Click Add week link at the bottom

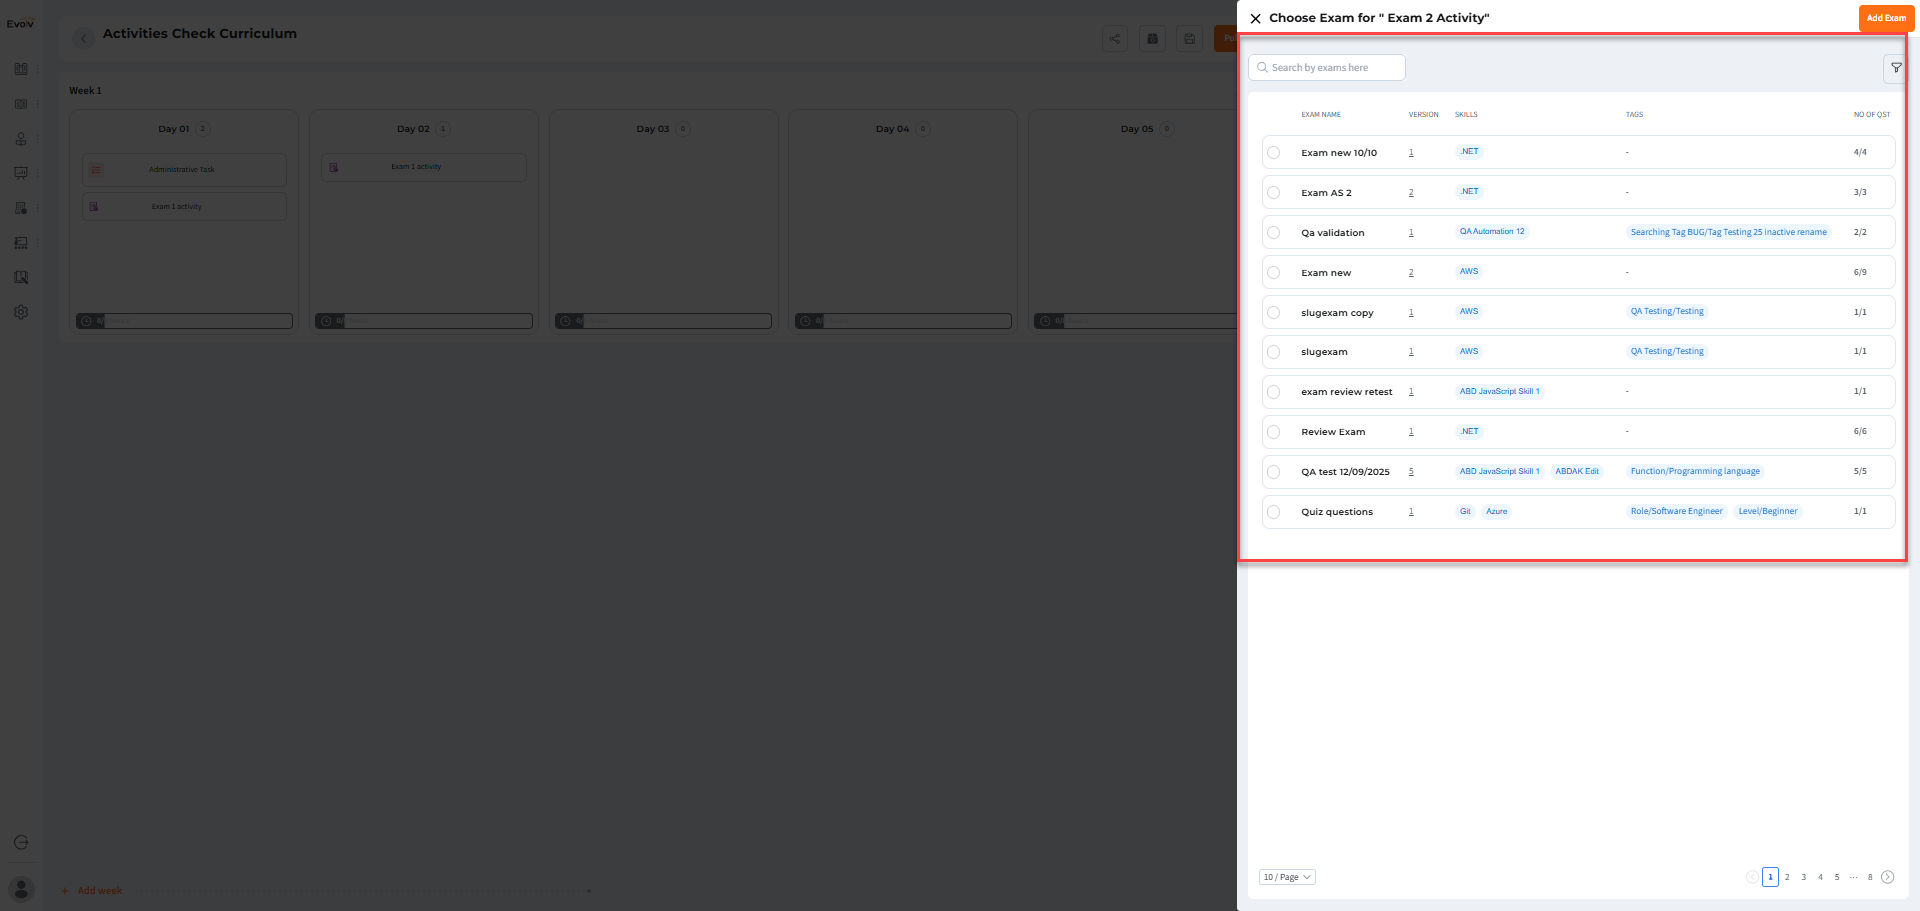click(92, 891)
